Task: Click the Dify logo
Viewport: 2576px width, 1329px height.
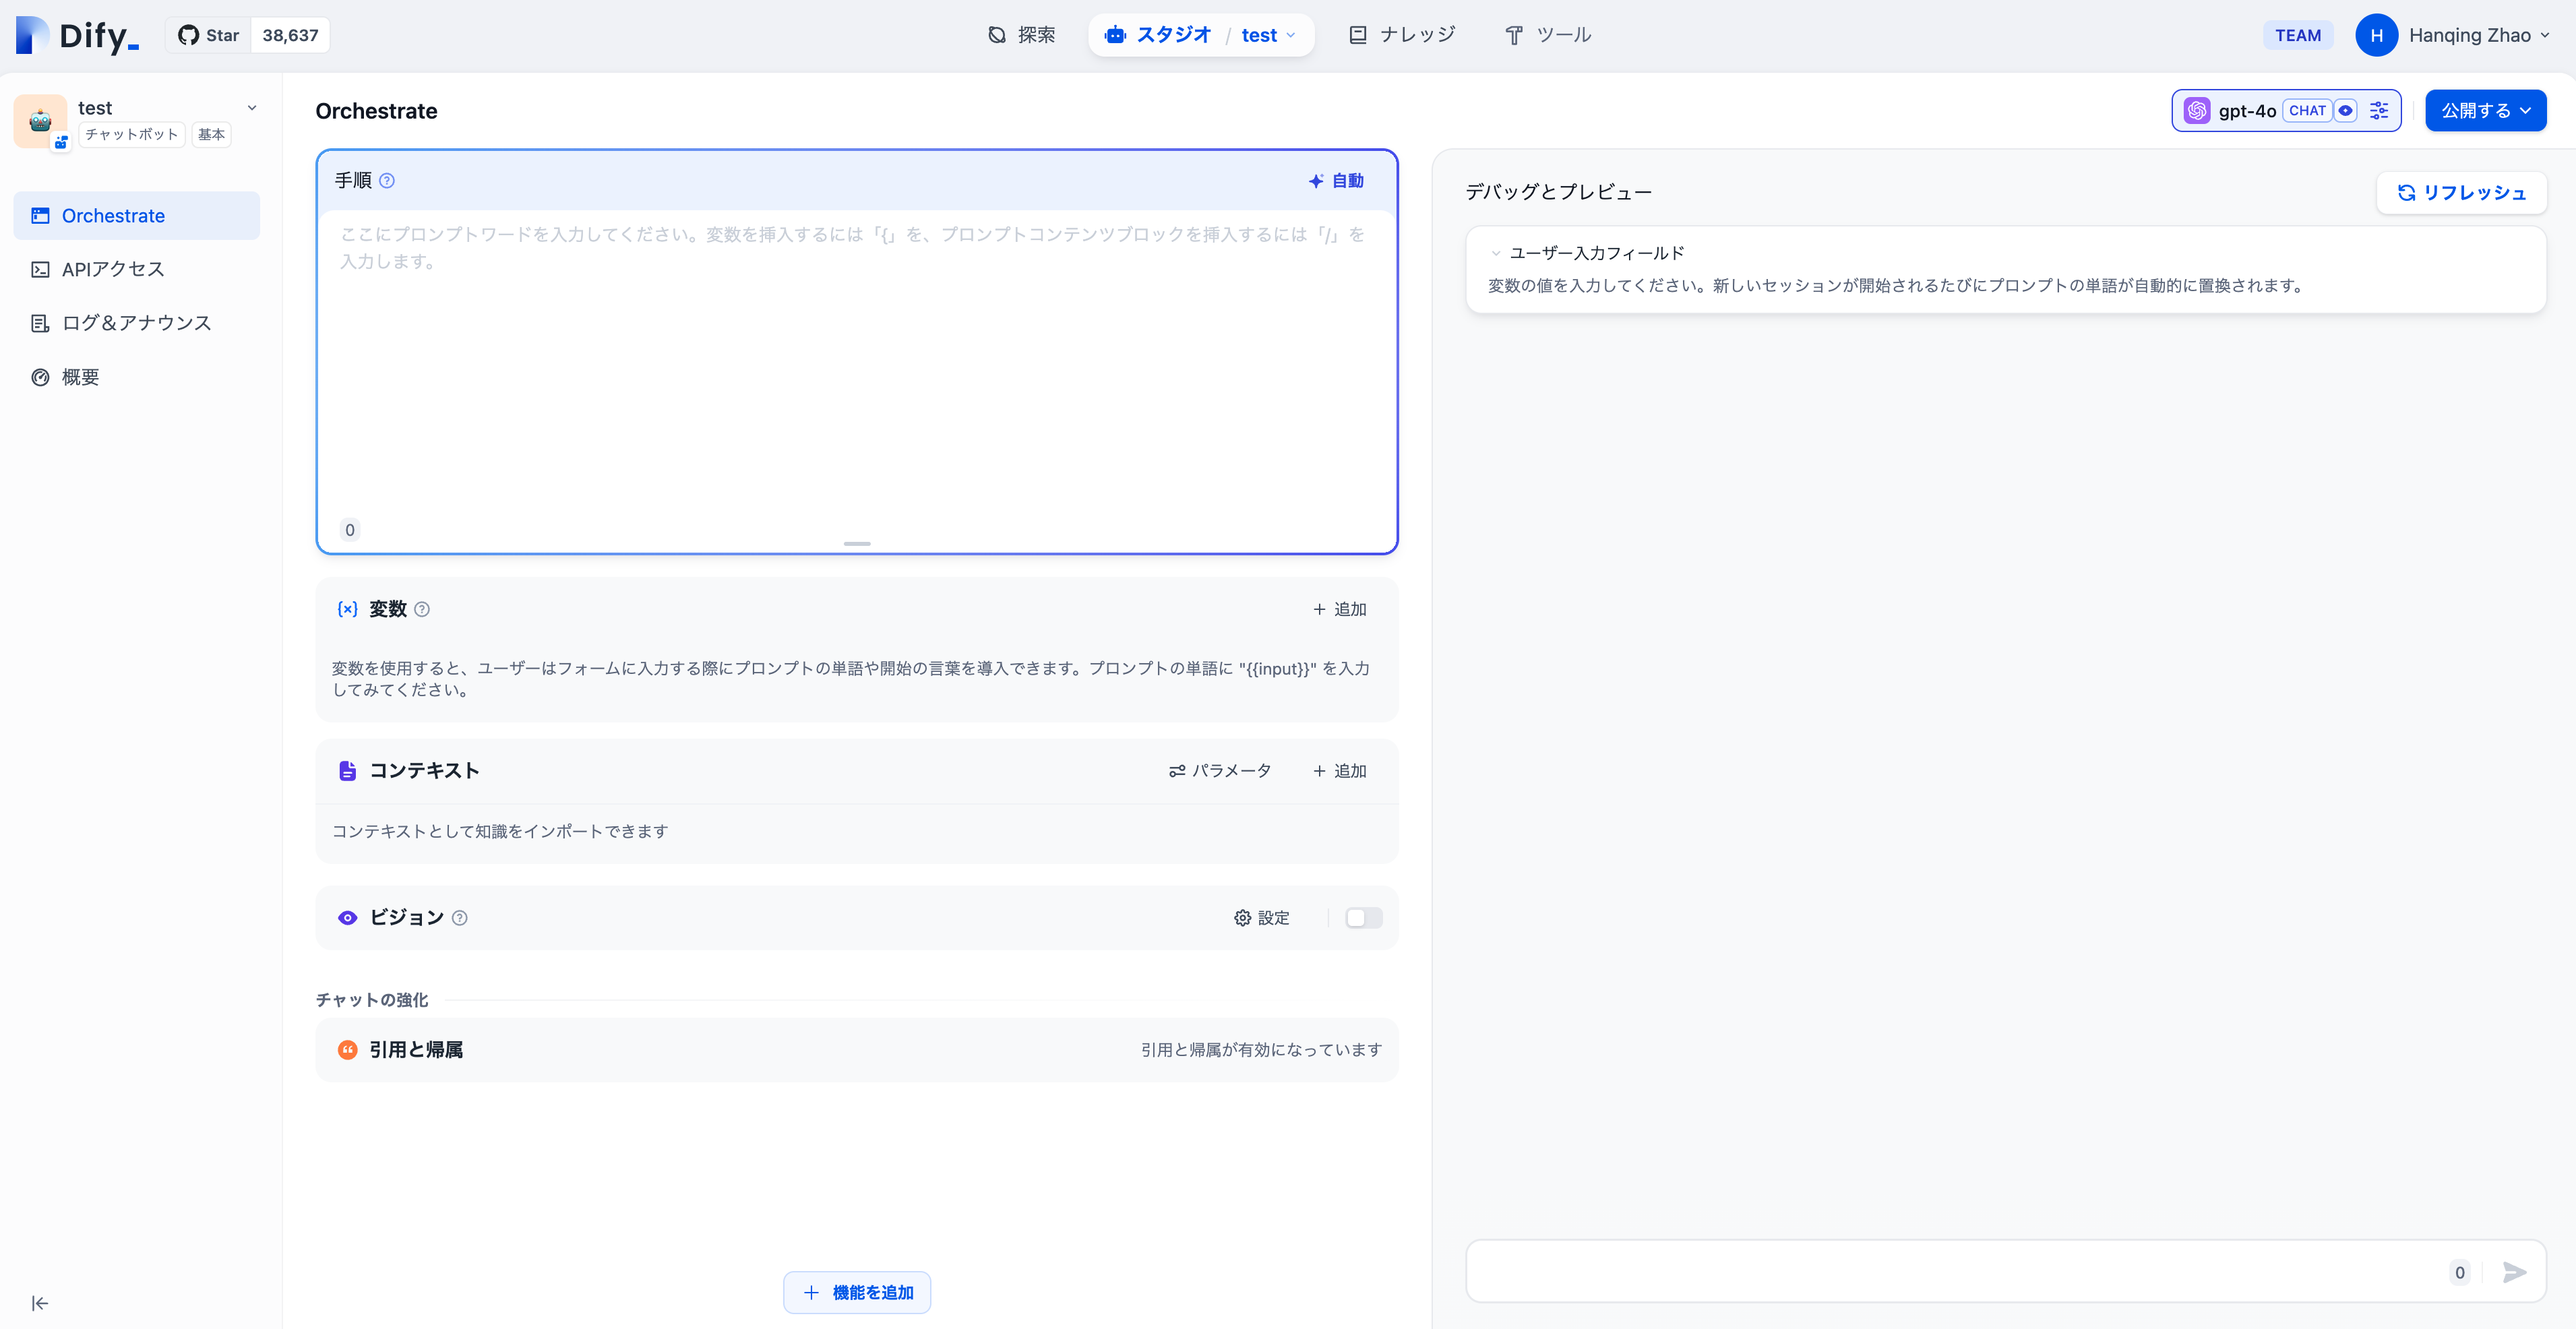Action: click(x=77, y=35)
